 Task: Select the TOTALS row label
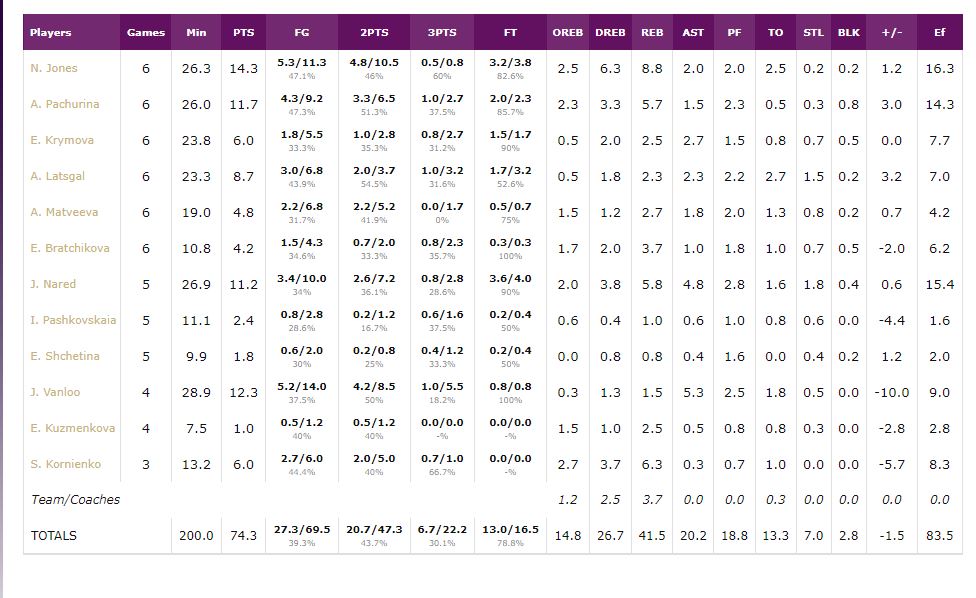pos(54,536)
